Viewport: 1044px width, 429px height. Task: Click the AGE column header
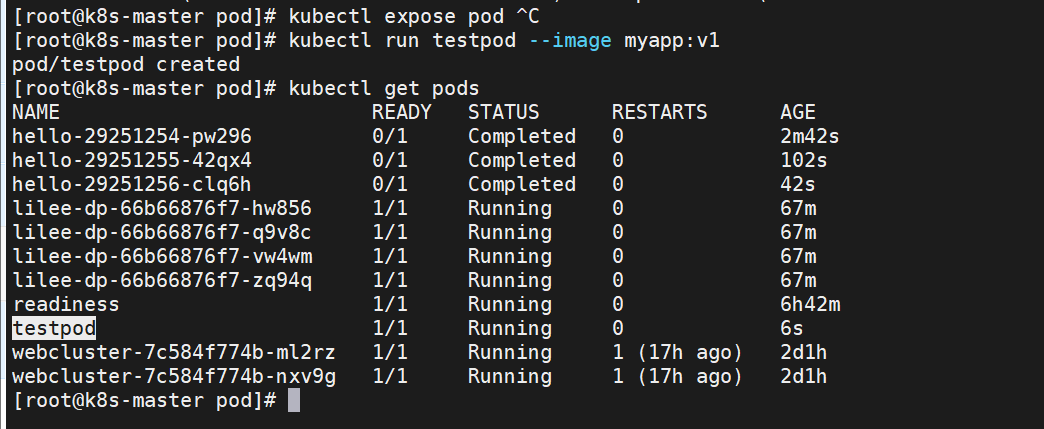pyautogui.click(x=798, y=112)
